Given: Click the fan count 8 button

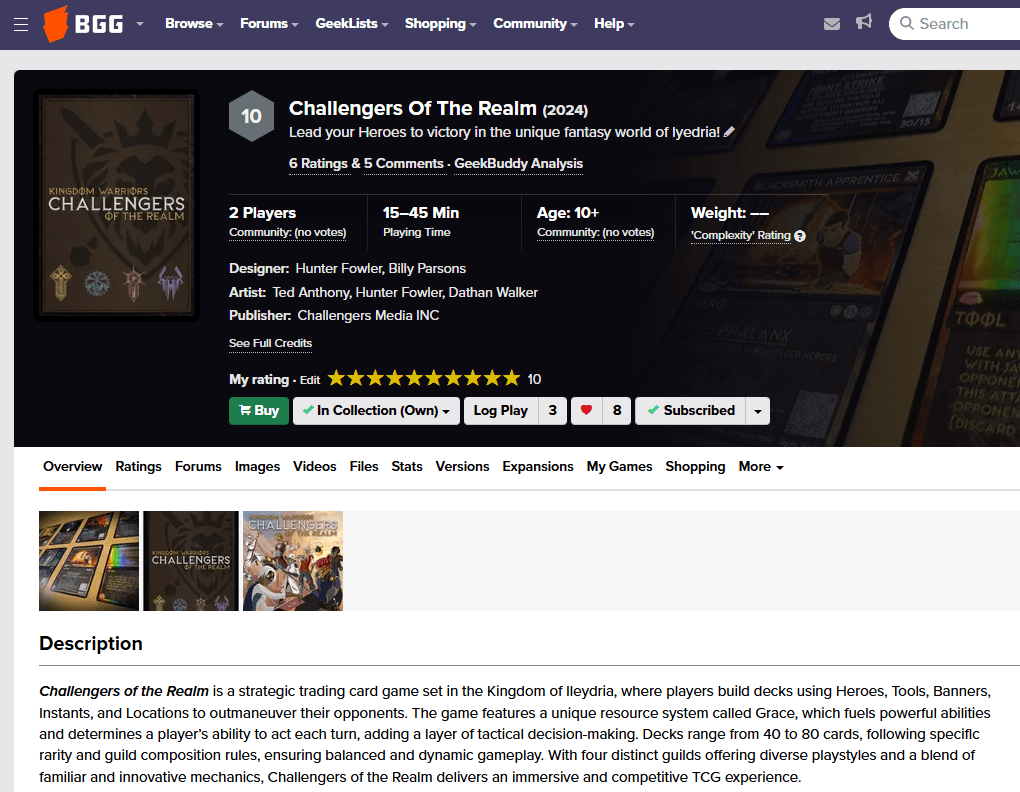Looking at the screenshot, I should [x=617, y=411].
